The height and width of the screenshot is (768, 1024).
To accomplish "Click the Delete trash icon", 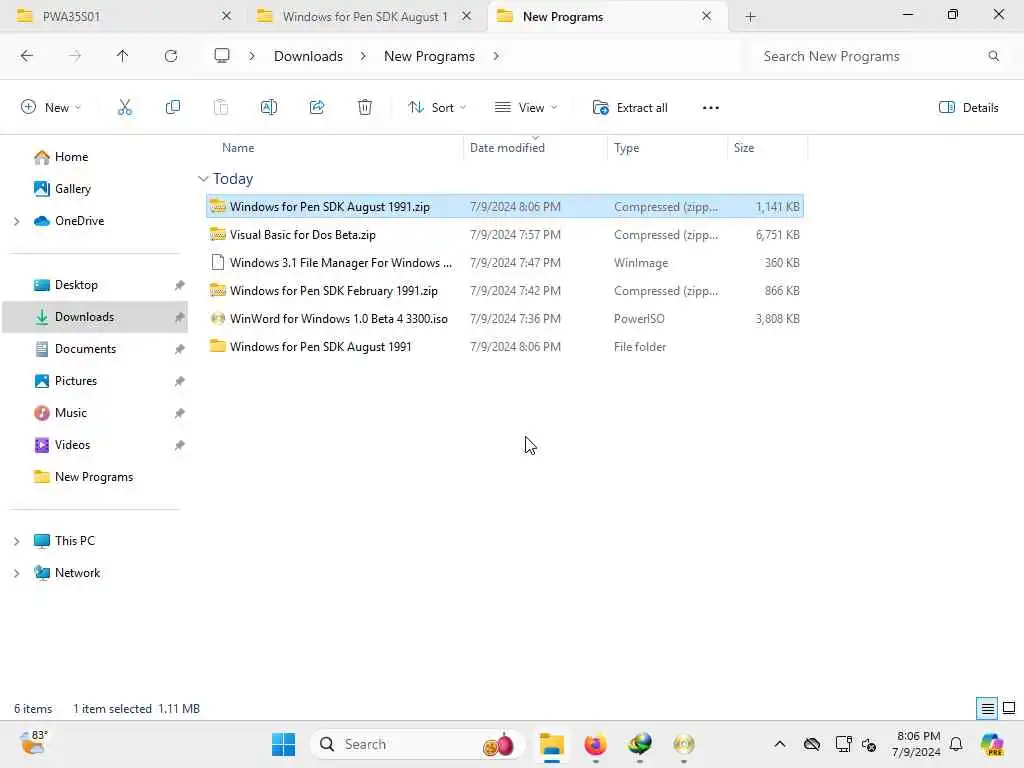I will pos(365,108).
